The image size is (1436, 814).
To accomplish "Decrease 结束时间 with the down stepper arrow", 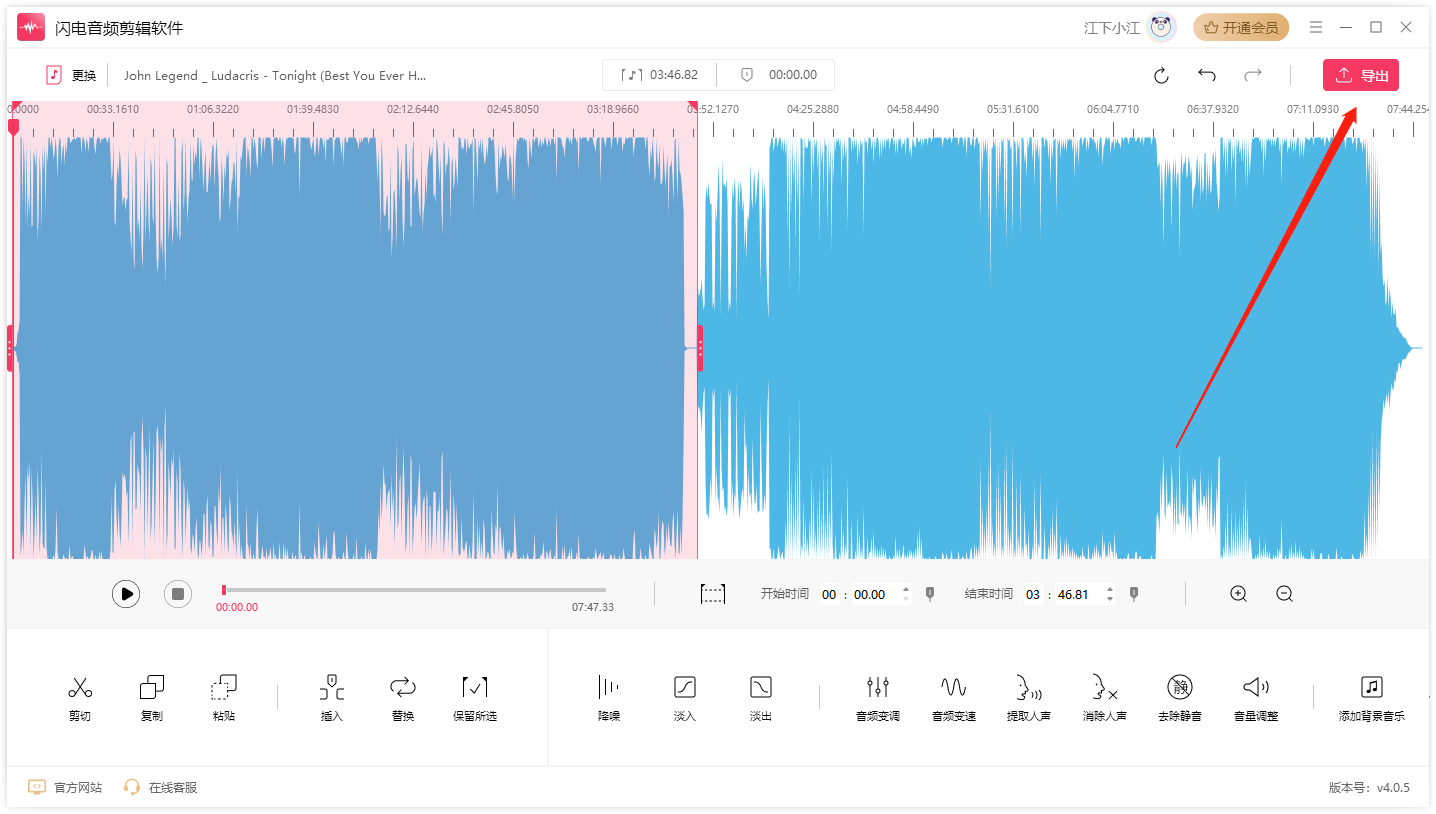I will (1110, 599).
